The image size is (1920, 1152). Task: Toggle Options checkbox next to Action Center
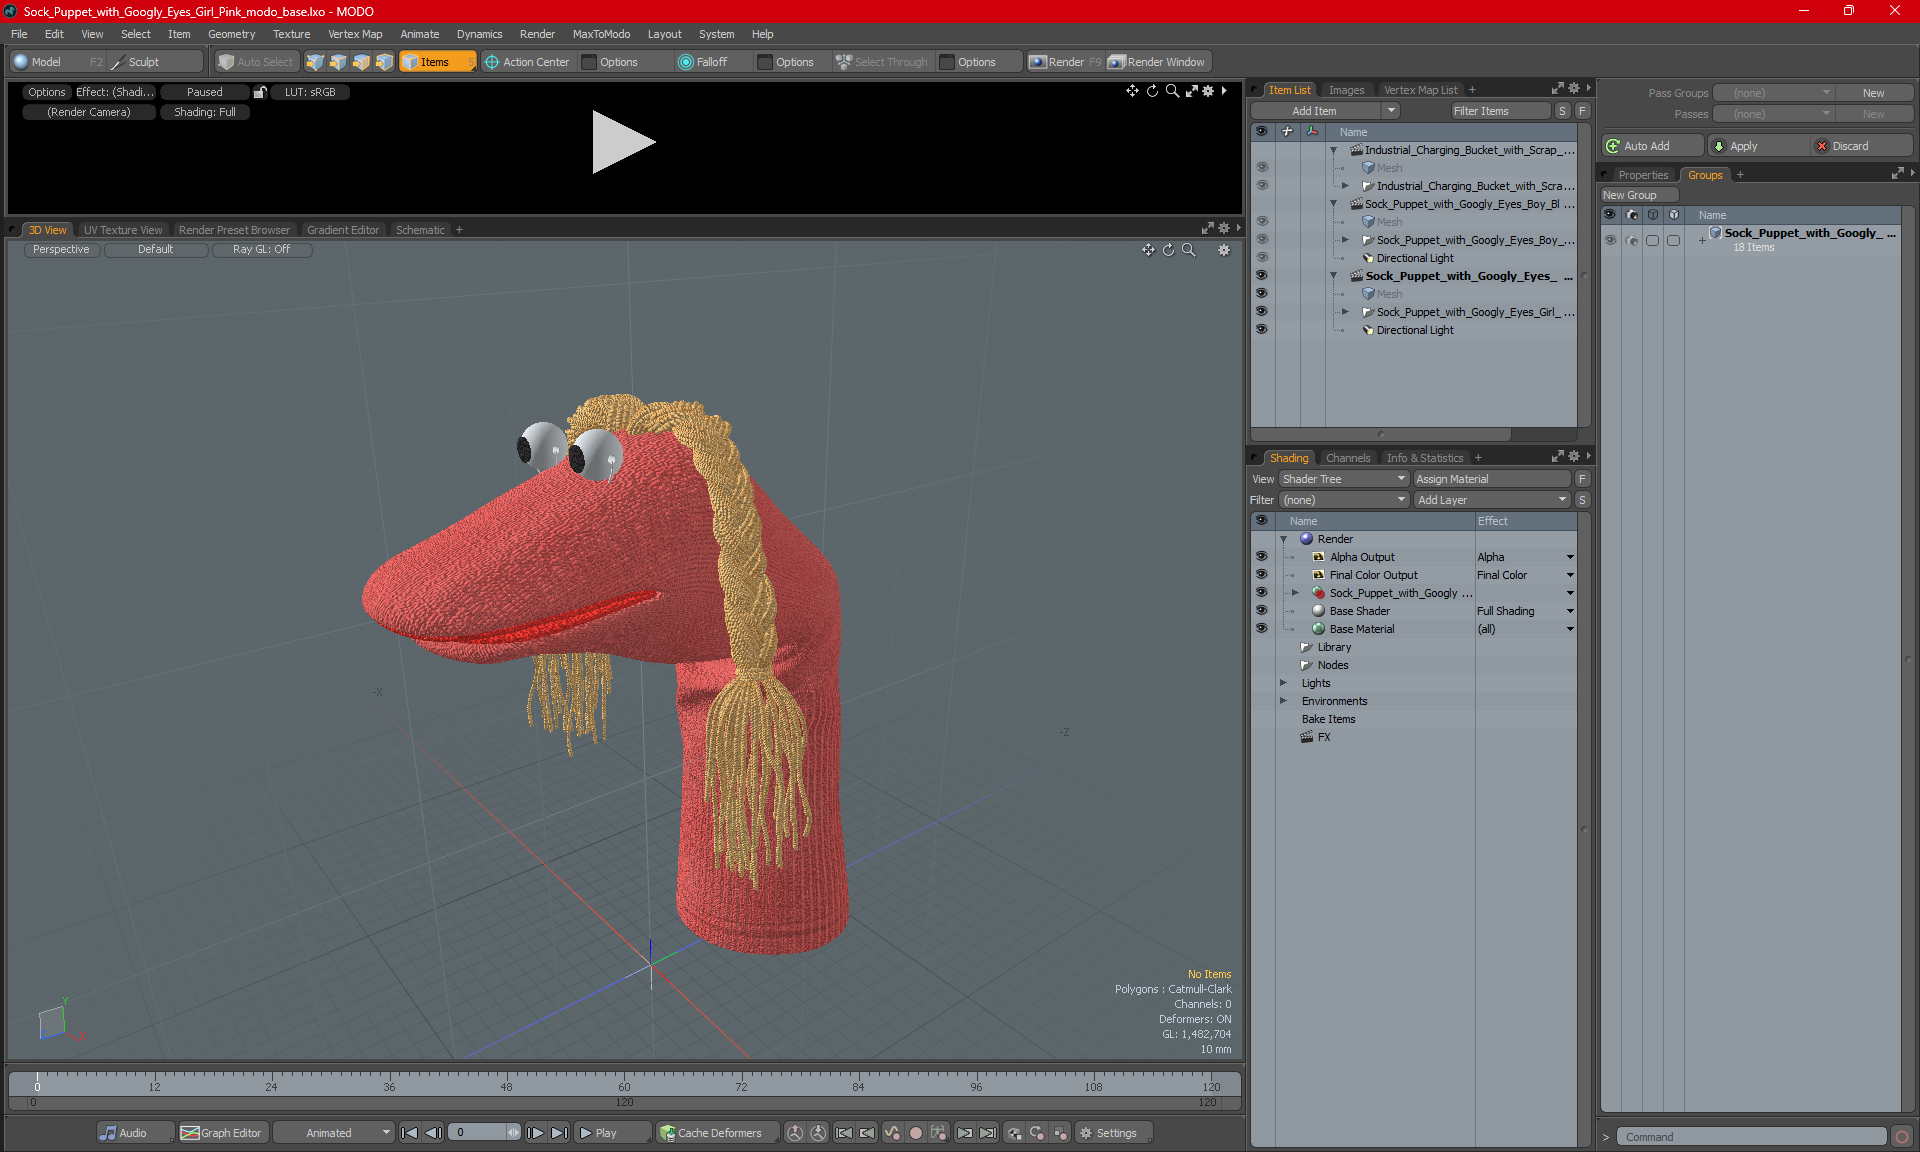(589, 62)
